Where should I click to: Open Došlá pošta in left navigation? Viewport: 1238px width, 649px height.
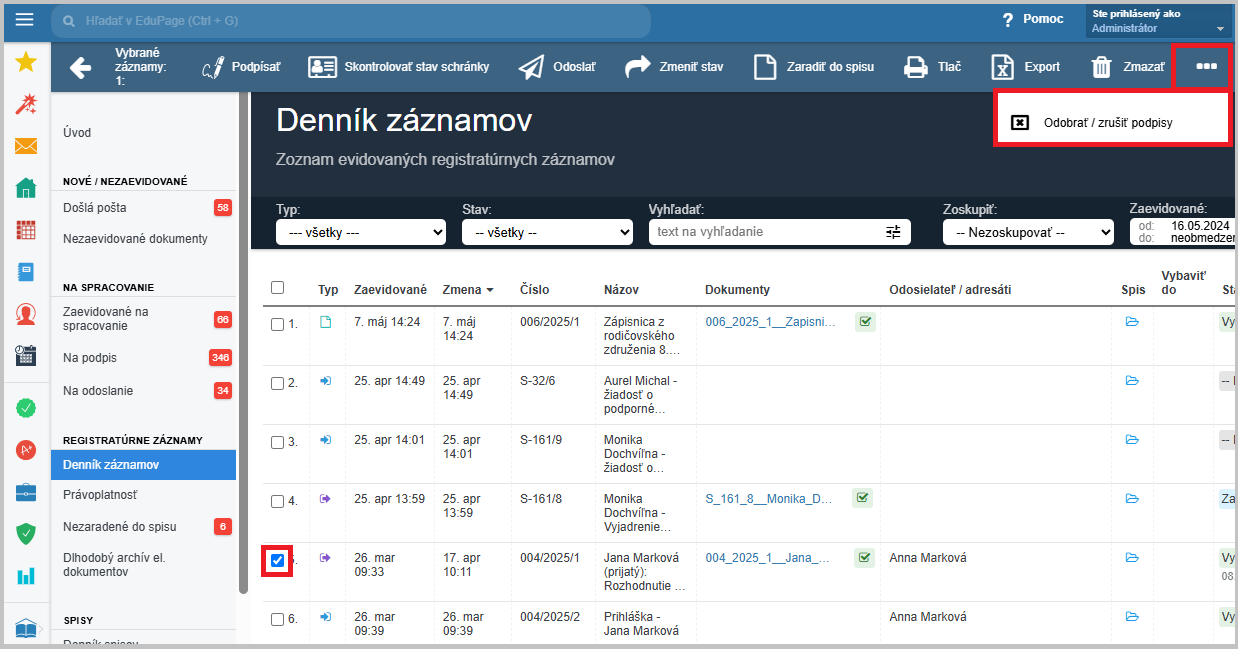coord(95,208)
